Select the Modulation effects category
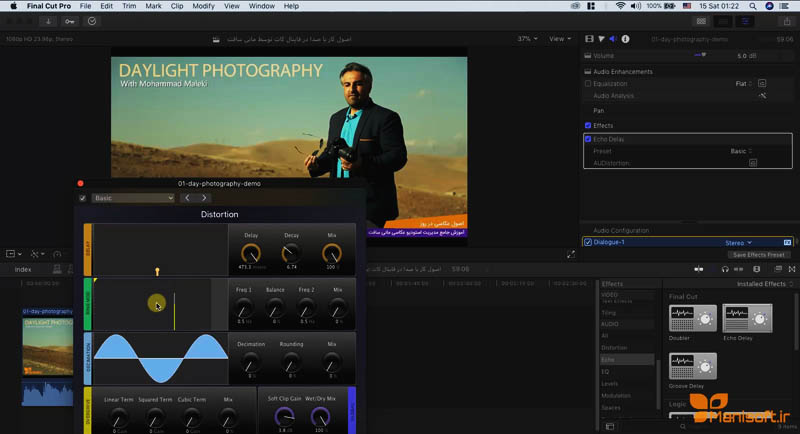800x434 pixels. pos(616,396)
